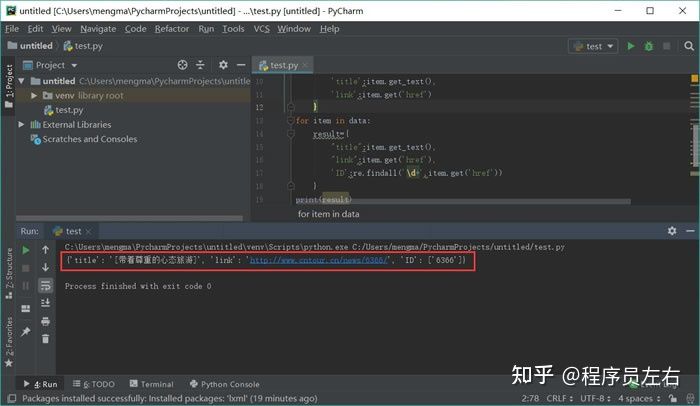Clear all console output with trash icon
This screenshot has width=700, height=406.
pos(46,339)
